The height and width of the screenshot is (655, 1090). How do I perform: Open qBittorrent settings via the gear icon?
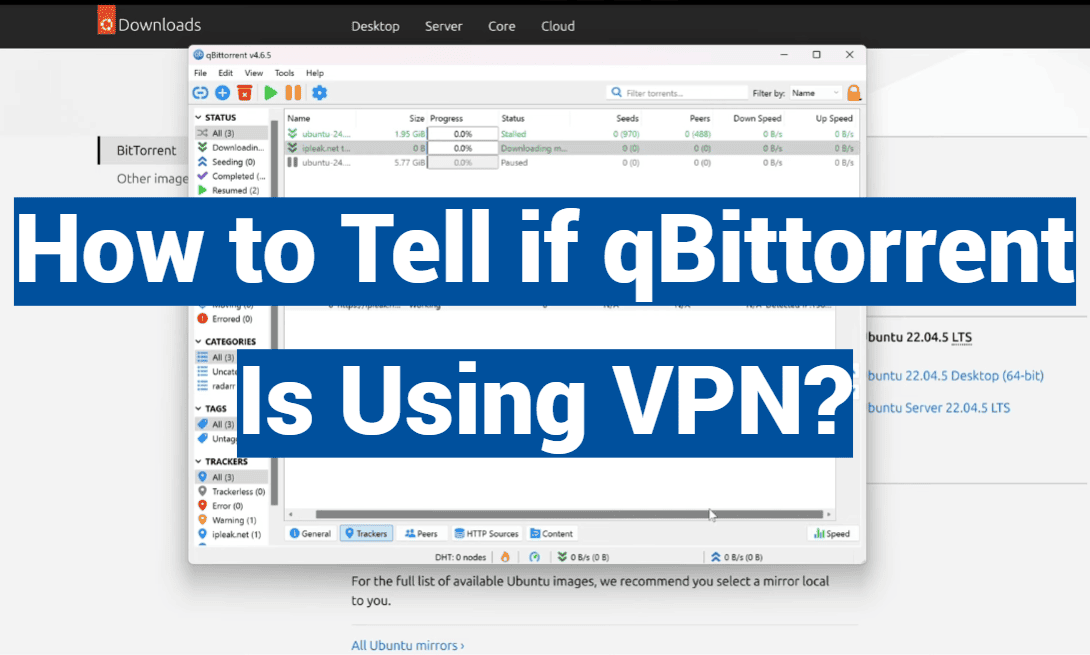[319, 92]
